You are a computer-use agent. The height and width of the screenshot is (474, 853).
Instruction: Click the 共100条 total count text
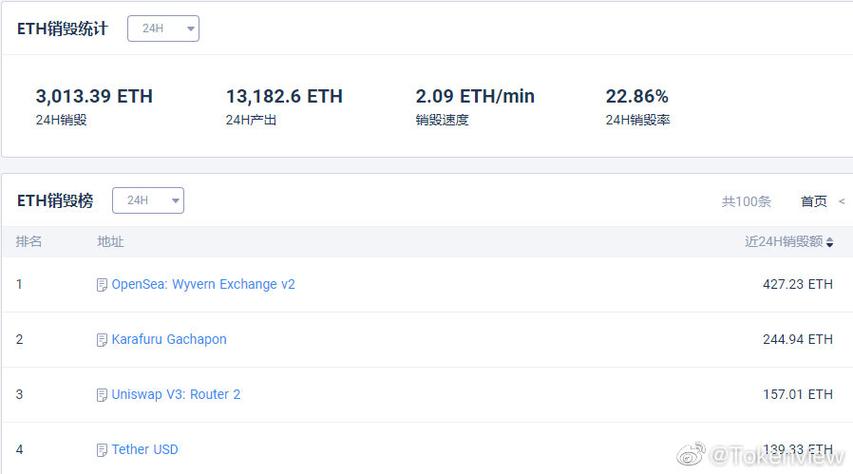click(x=746, y=201)
